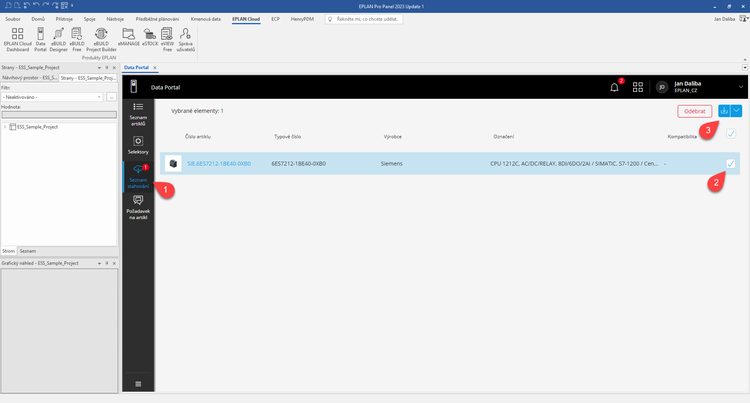Click the sidebar hamburger menu icon
This screenshot has height=403, width=750.
(138, 384)
